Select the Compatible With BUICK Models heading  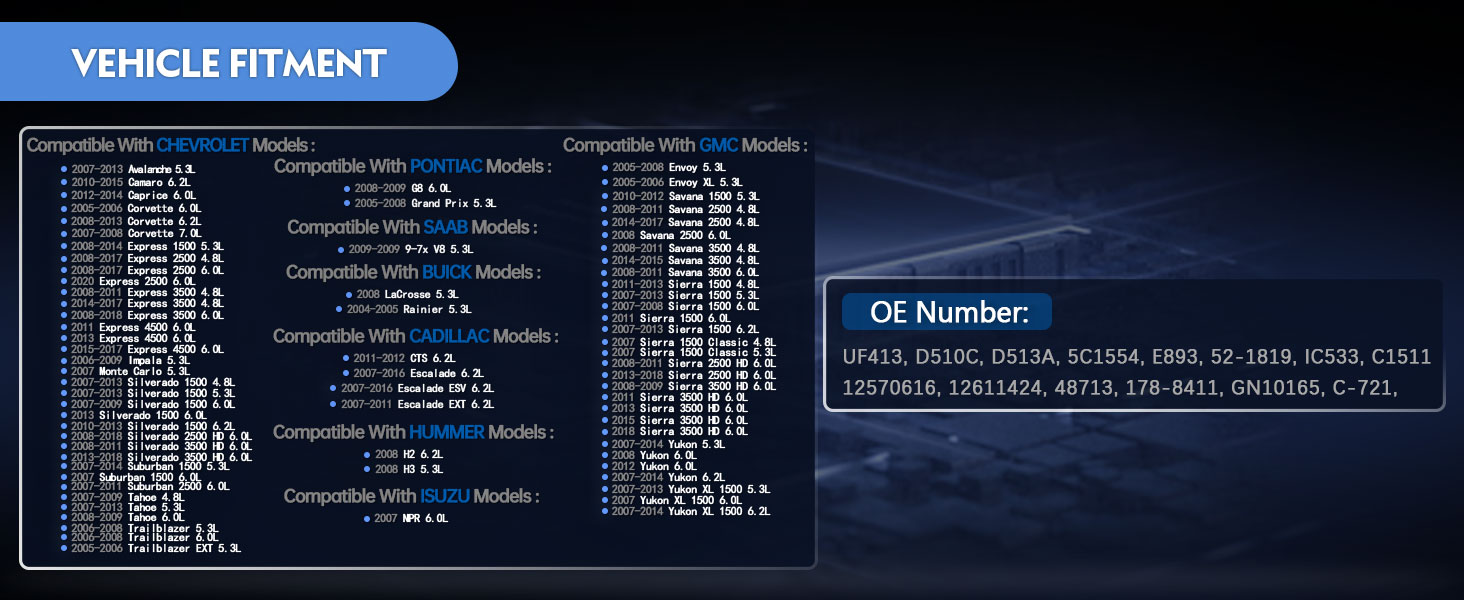pos(413,272)
